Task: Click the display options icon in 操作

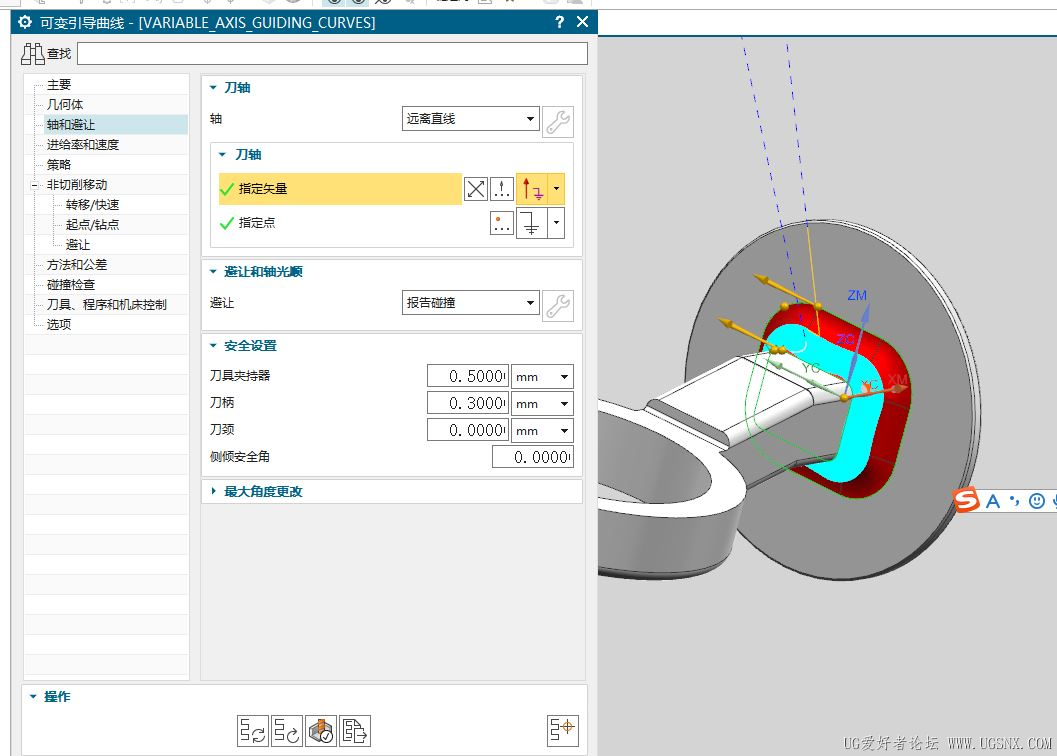Action: pyautogui.click(x=562, y=730)
